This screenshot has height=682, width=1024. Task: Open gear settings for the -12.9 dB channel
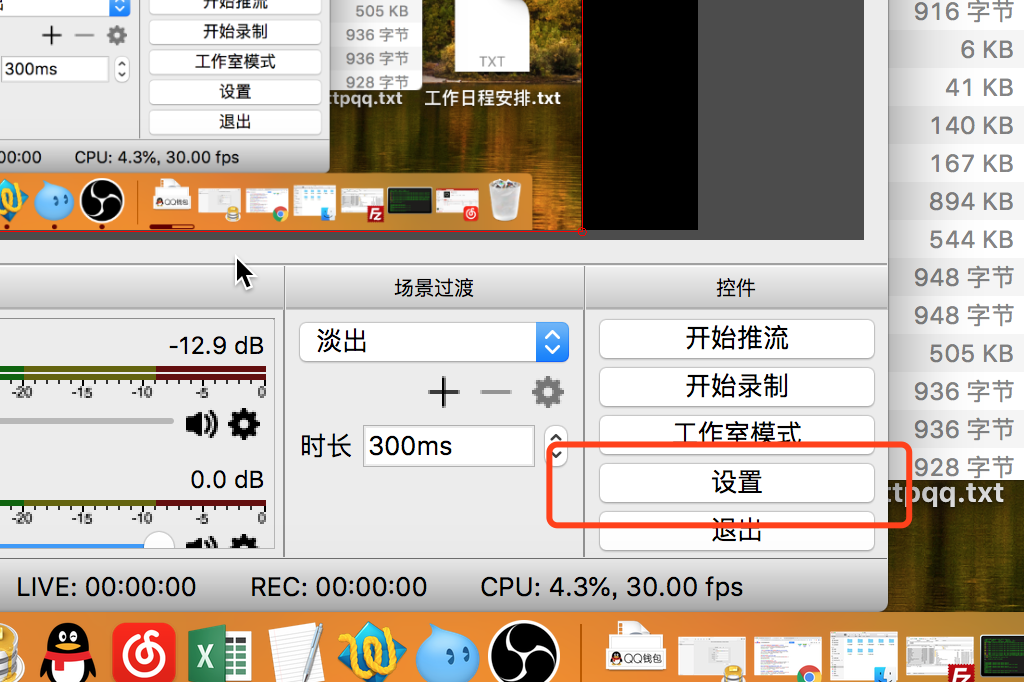pyautogui.click(x=244, y=425)
